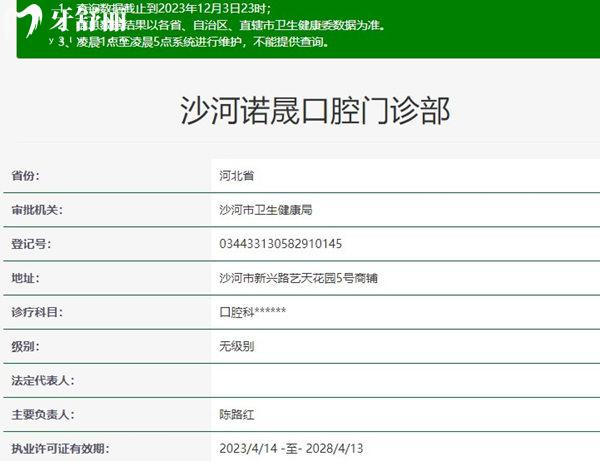Screen dimensions: 600x461
Task: Select the address 沙河市新兴路艺天花园5号商铺
Action: click(298, 278)
